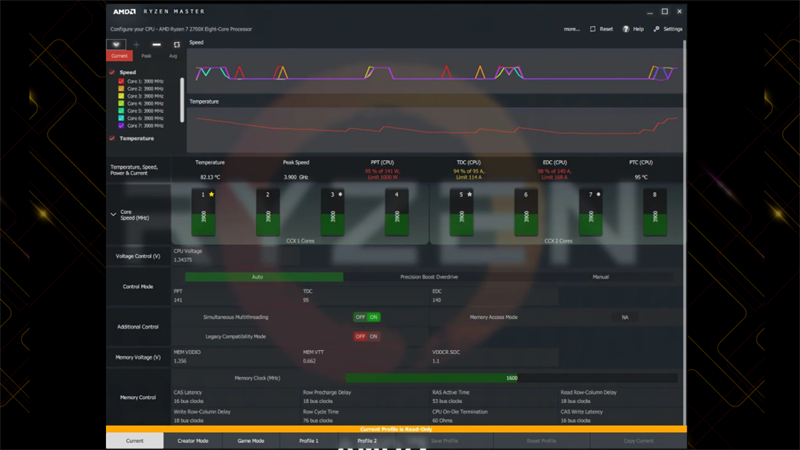
Task: Click the MEM VDDIO 1.356 value
Action: 180,361
